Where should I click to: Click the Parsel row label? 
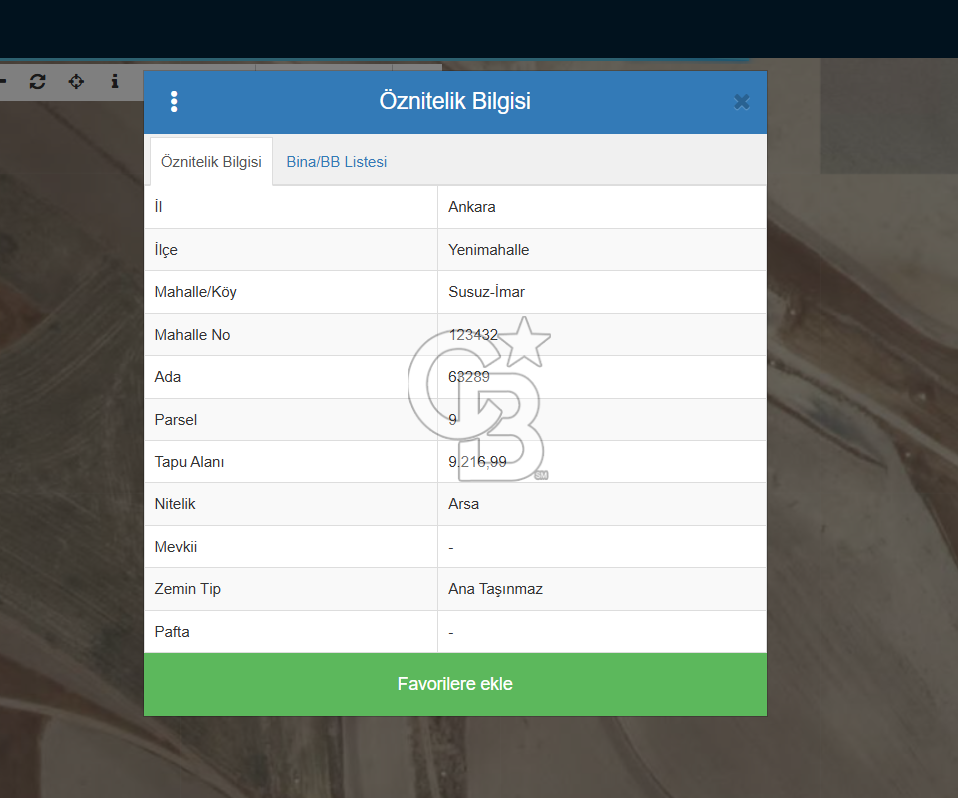point(175,420)
